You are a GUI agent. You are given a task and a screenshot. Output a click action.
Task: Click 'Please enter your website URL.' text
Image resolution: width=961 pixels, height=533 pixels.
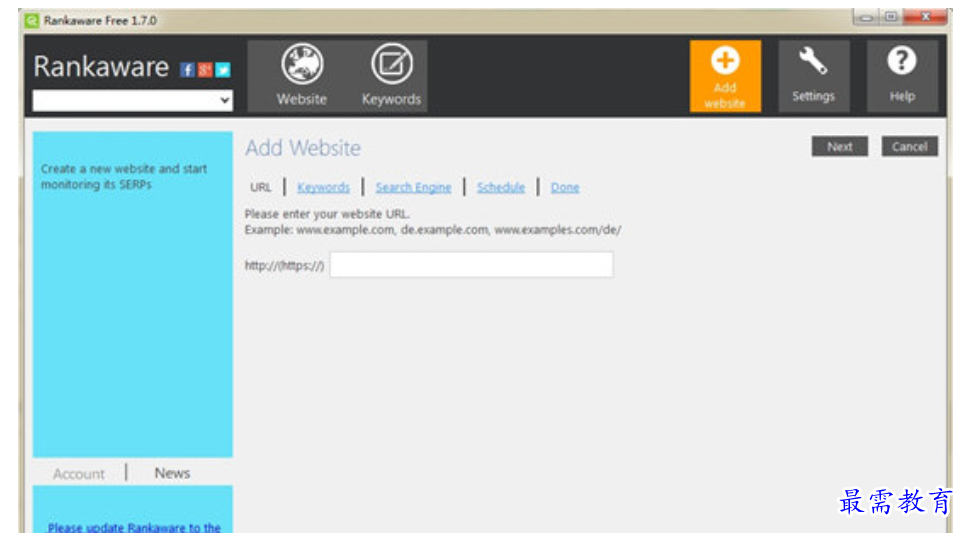(x=327, y=214)
